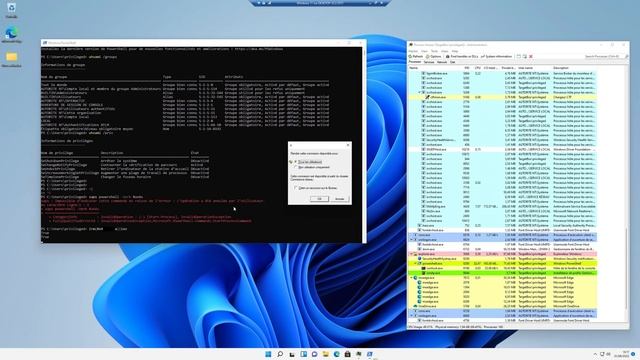The width and height of the screenshot is (640, 360).
Task: Close the small connection dialog
Action: 348,145
